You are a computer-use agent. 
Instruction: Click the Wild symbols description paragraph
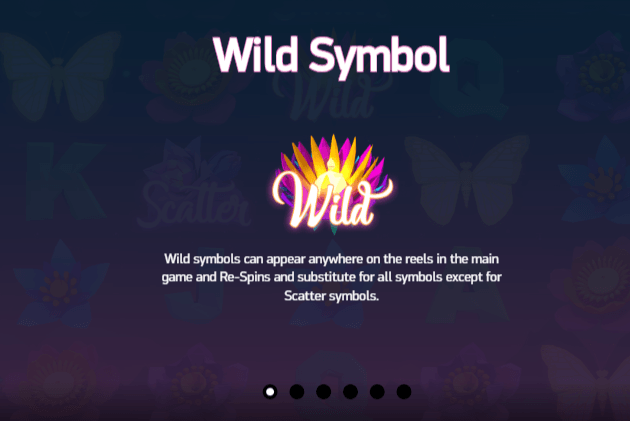click(x=331, y=277)
